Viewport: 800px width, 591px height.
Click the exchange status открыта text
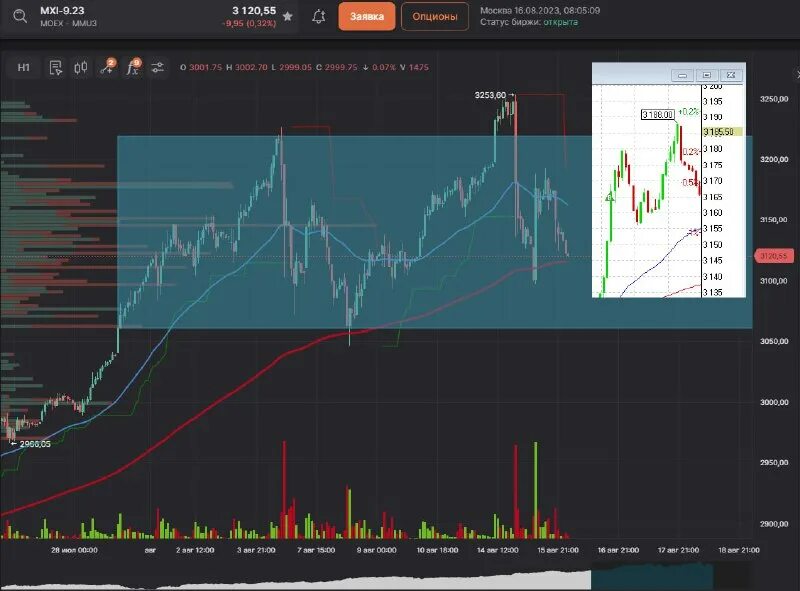click(x=560, y=22)
